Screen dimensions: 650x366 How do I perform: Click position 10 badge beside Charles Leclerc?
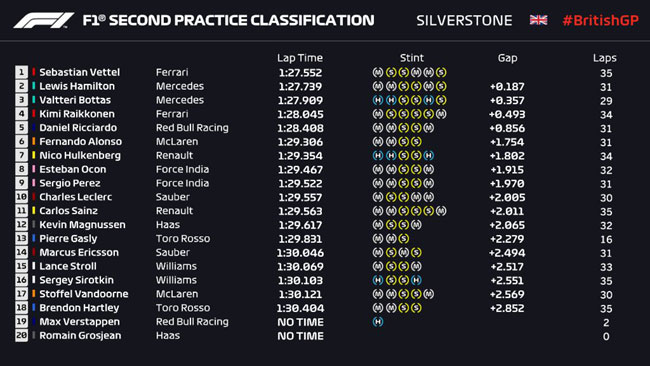click(22, 197)
